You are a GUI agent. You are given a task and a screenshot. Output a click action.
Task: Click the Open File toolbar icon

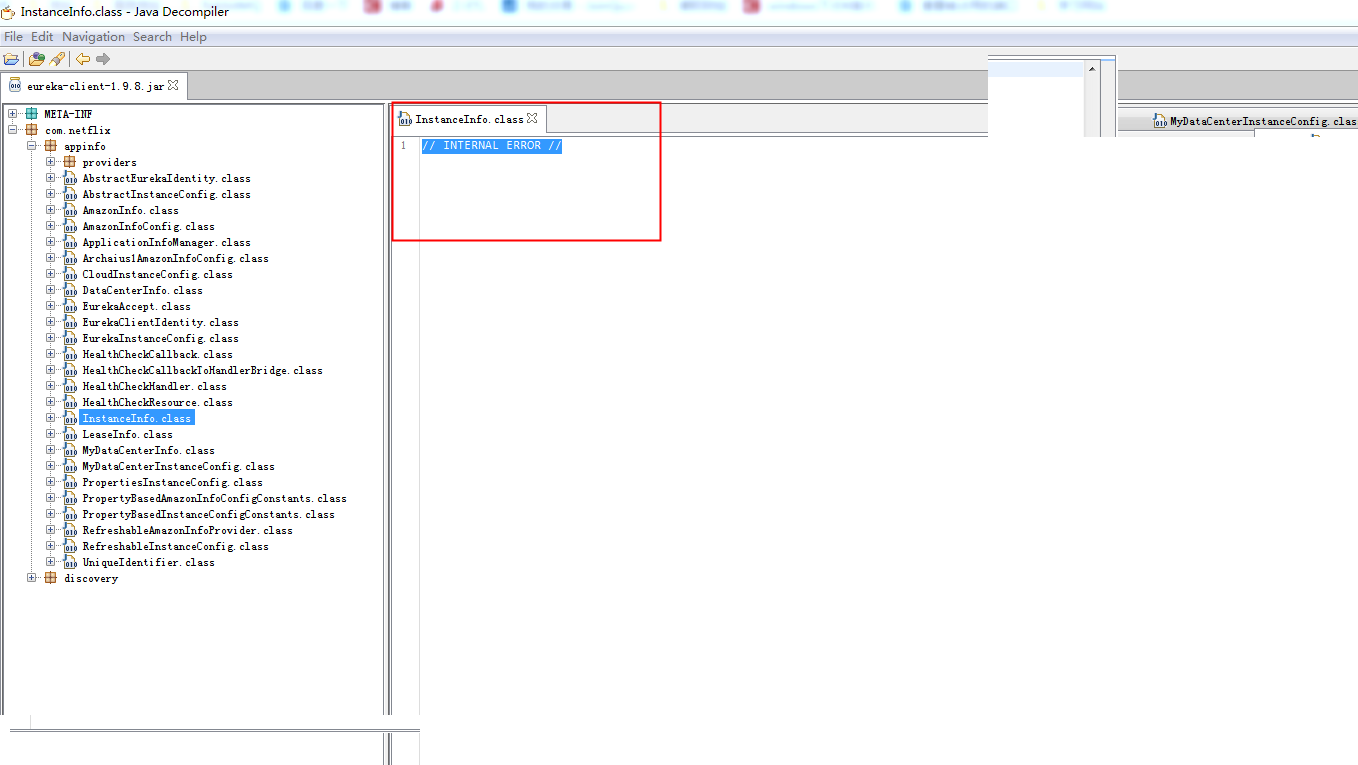[11, 59]
